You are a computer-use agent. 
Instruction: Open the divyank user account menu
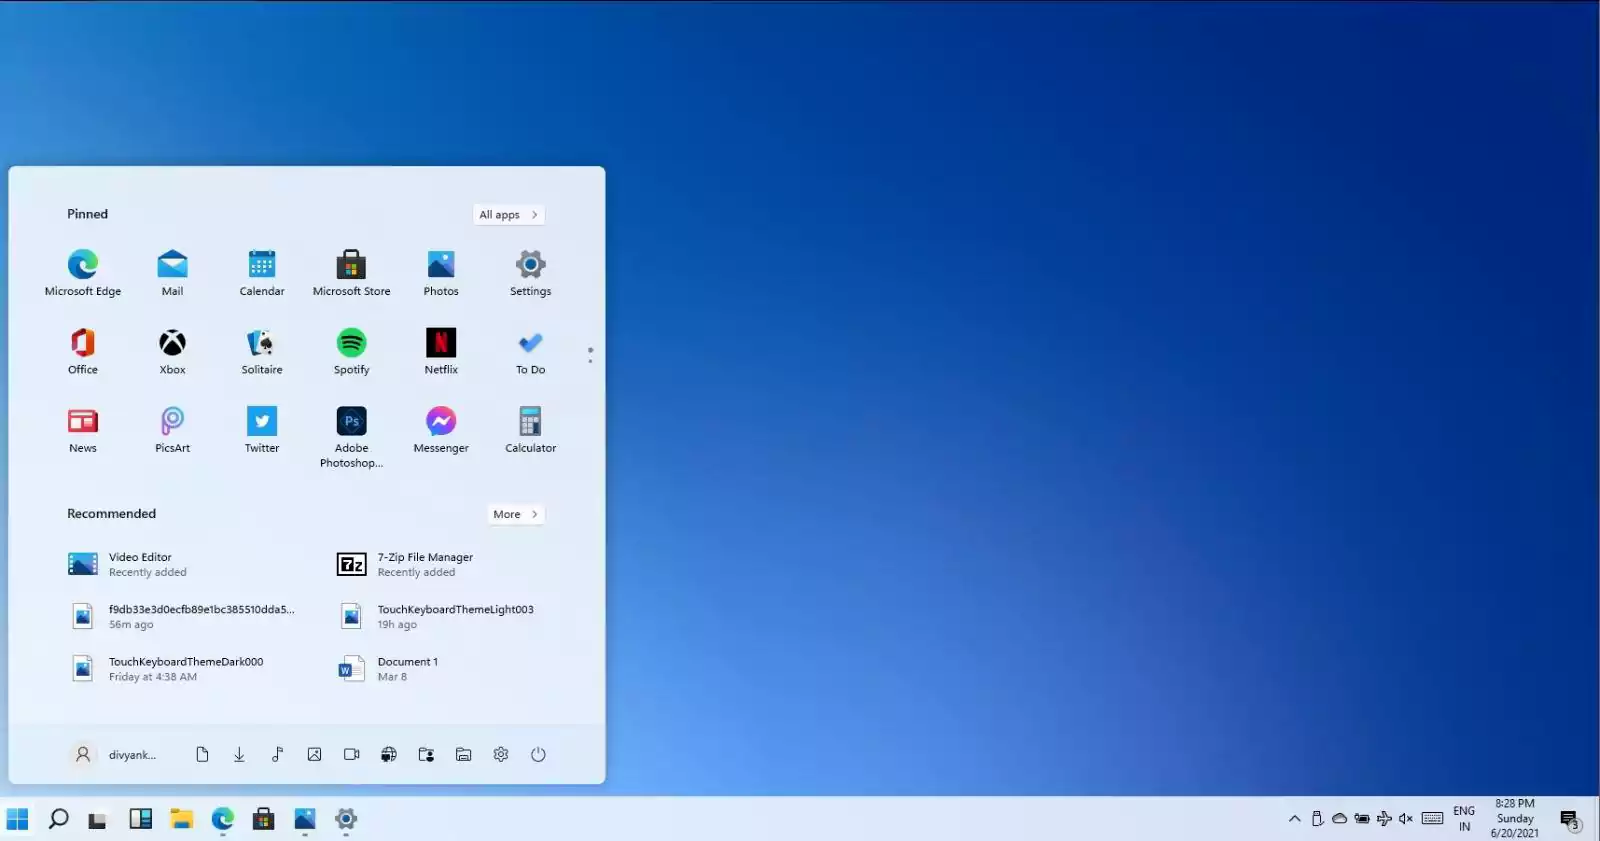(x=114, y=755)
